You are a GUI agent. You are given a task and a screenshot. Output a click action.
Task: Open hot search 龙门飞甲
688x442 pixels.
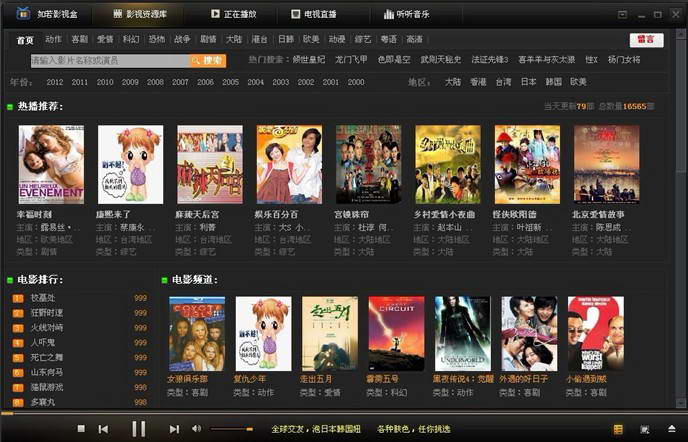pyautogui.click(x=351, y=59)
